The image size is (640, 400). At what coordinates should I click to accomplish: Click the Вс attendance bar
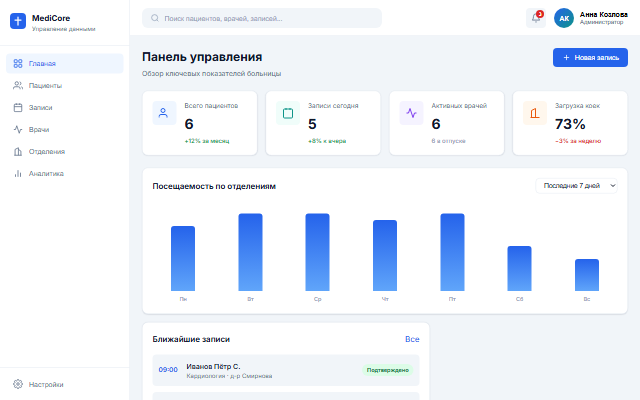(x=587, y=275)
